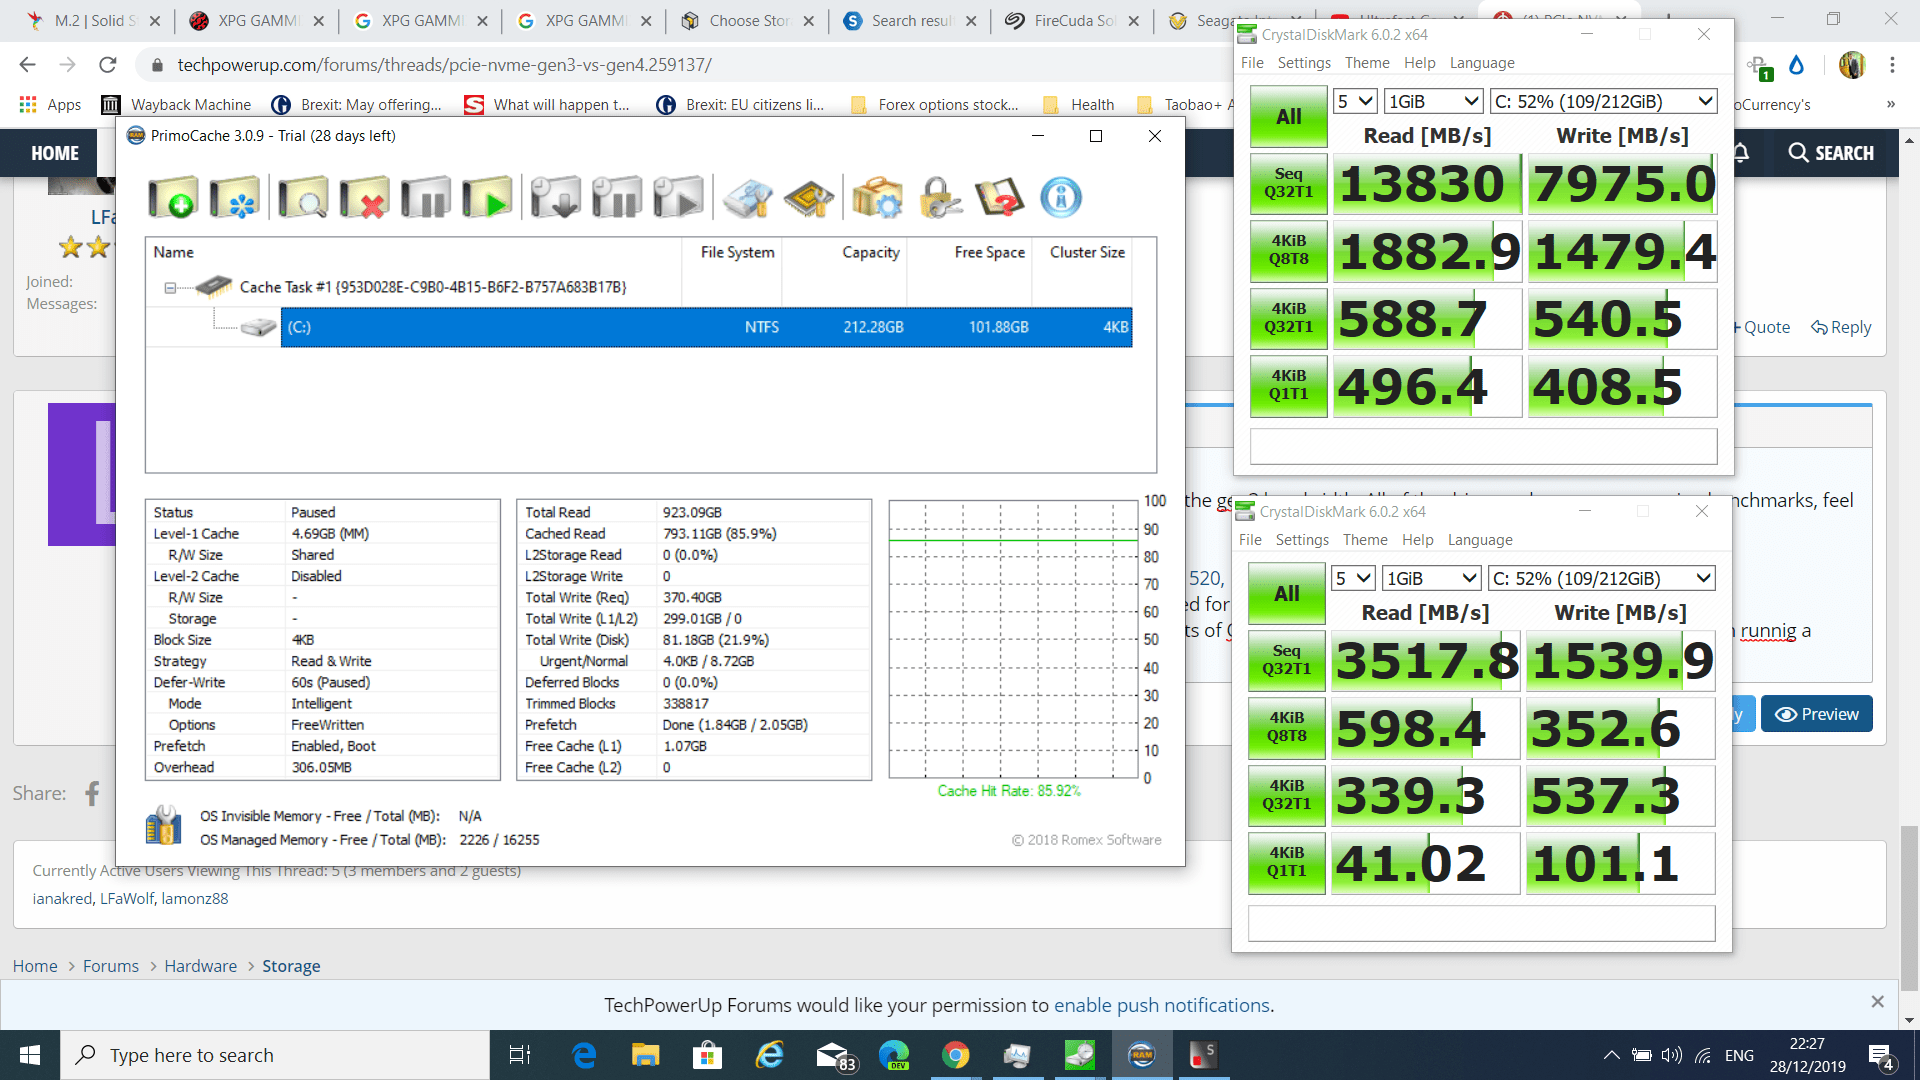
Task: Click the browser address bar URL
Action: (x=444, y=65)
